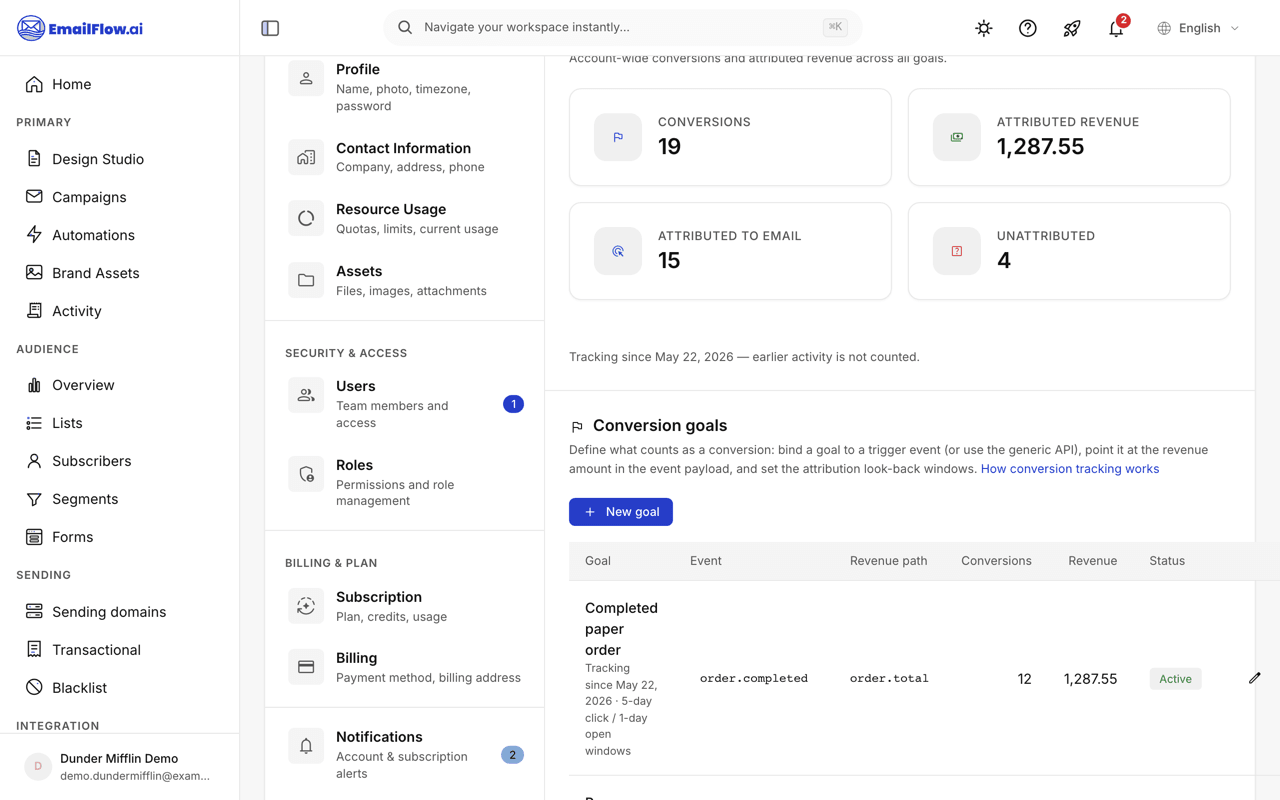The height and width of the screenshot is (800, 1280).
Task: Toggle the sidebar panel icon
Action: click(270, 28)
